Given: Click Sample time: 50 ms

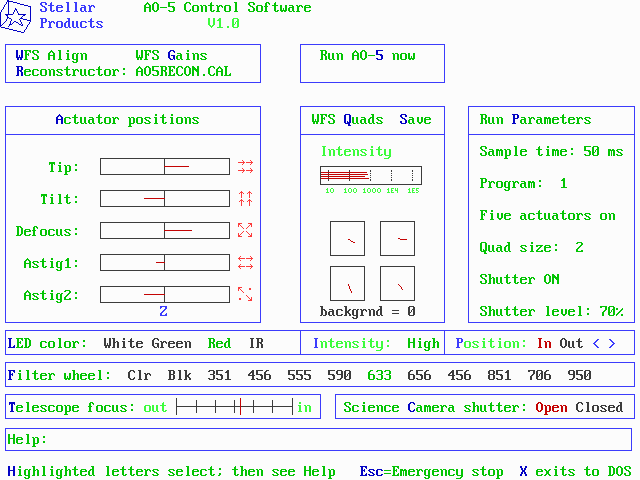Looking at the screenshot, I should (x=551, y=152).
